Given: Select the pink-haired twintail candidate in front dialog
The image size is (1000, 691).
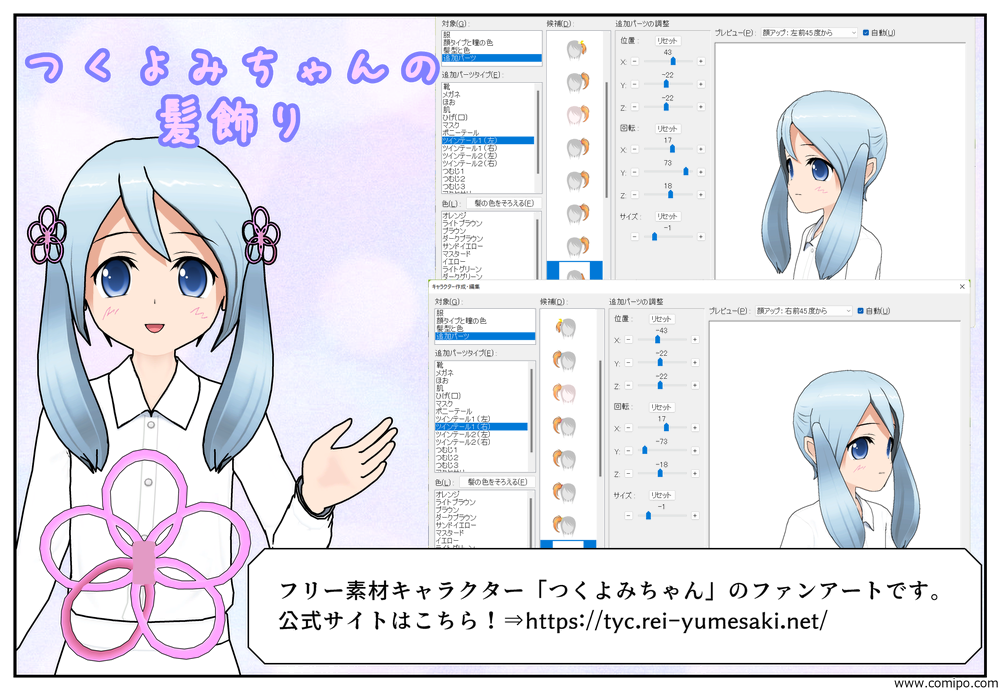Looking at the screenshot, I should (x=565, y=393).
